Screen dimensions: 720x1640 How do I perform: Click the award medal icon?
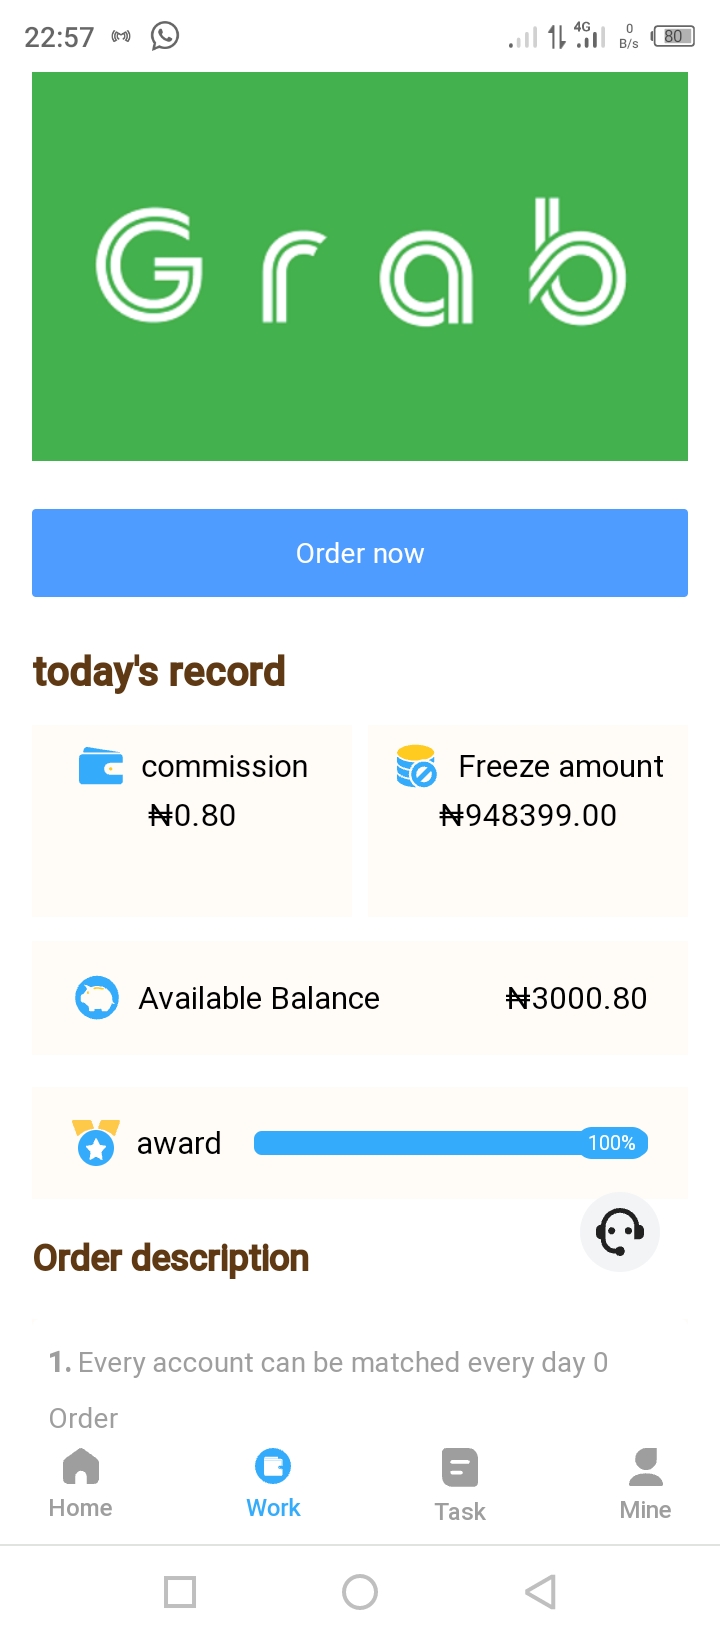pos(96,1143)
